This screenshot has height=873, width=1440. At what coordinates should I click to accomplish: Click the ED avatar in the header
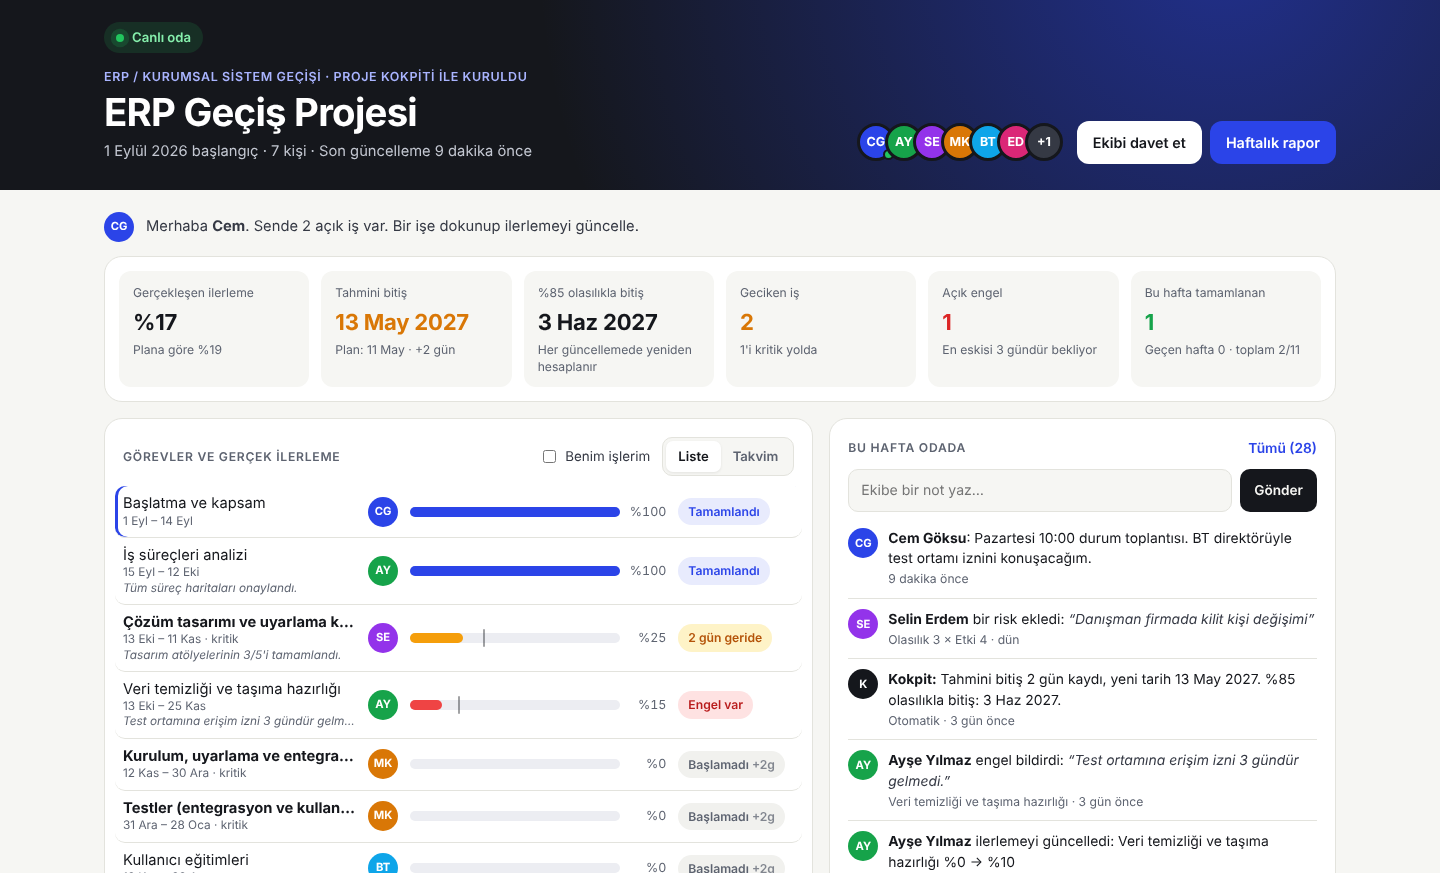[1015, 142]
